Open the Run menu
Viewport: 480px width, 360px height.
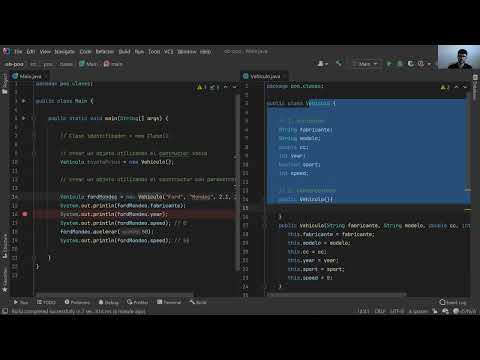coord(139,52)
